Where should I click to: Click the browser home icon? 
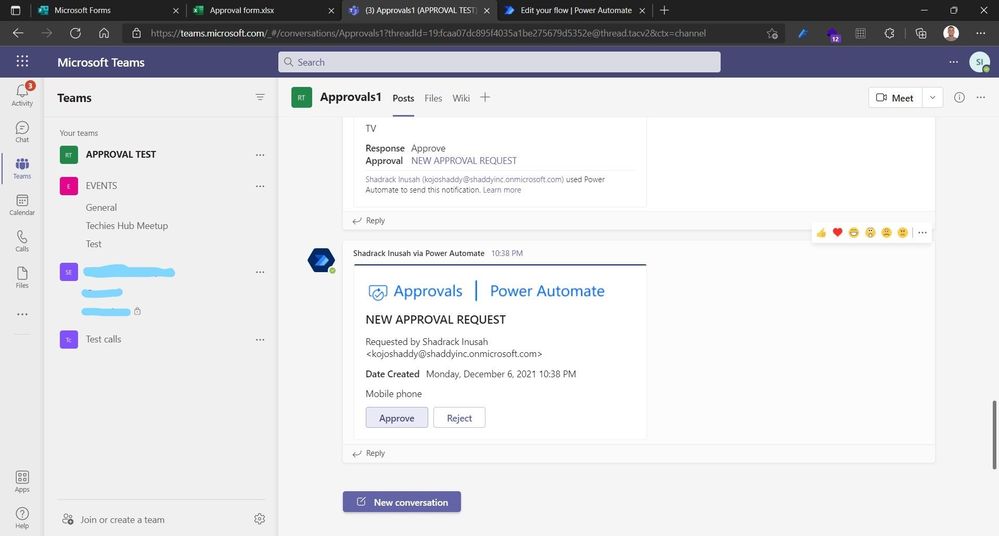pos(104,33)
